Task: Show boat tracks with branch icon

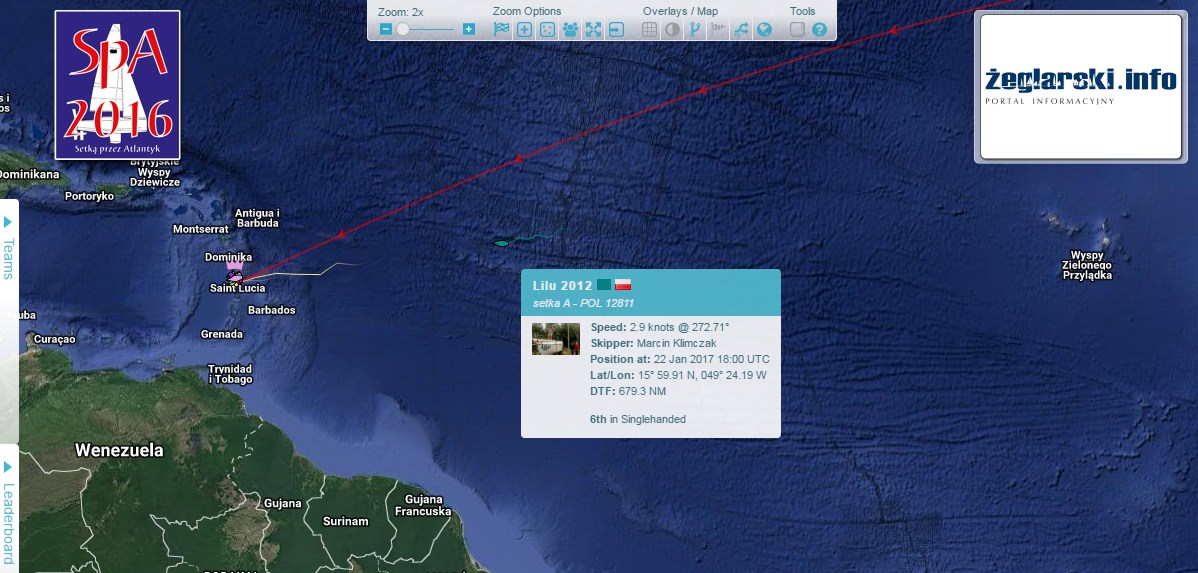Action: click(695, 30)
